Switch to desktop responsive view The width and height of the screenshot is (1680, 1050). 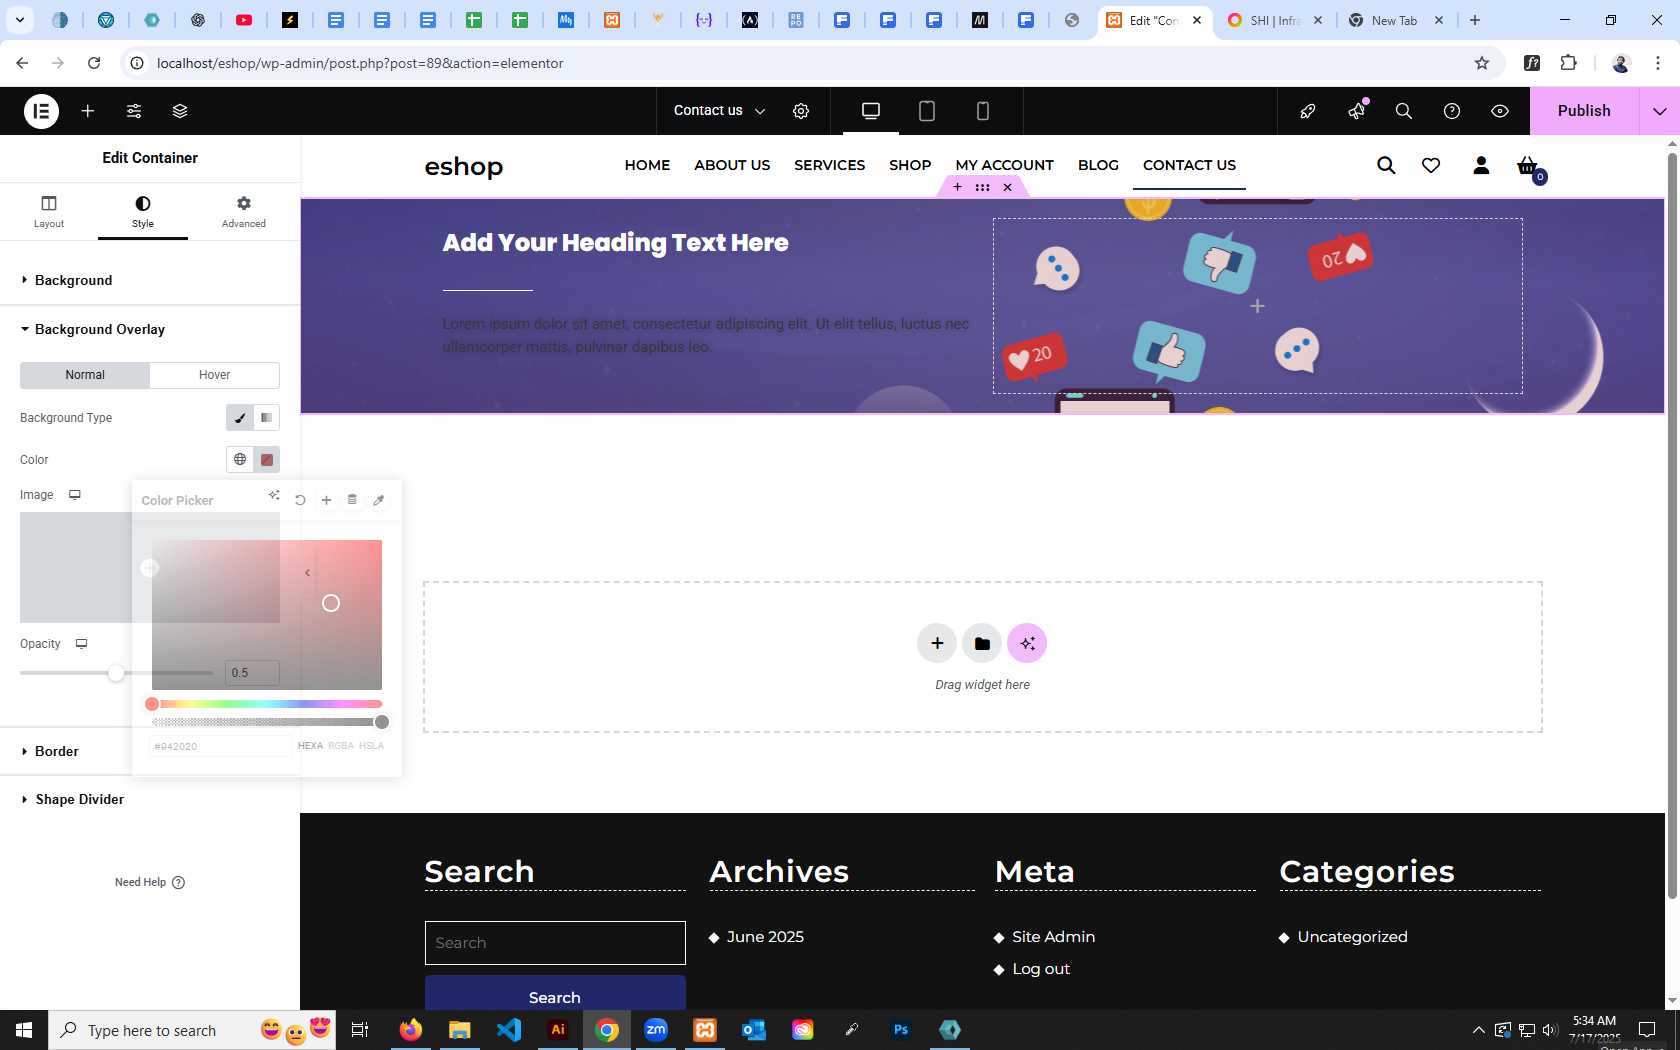click(x=871, y=111)
